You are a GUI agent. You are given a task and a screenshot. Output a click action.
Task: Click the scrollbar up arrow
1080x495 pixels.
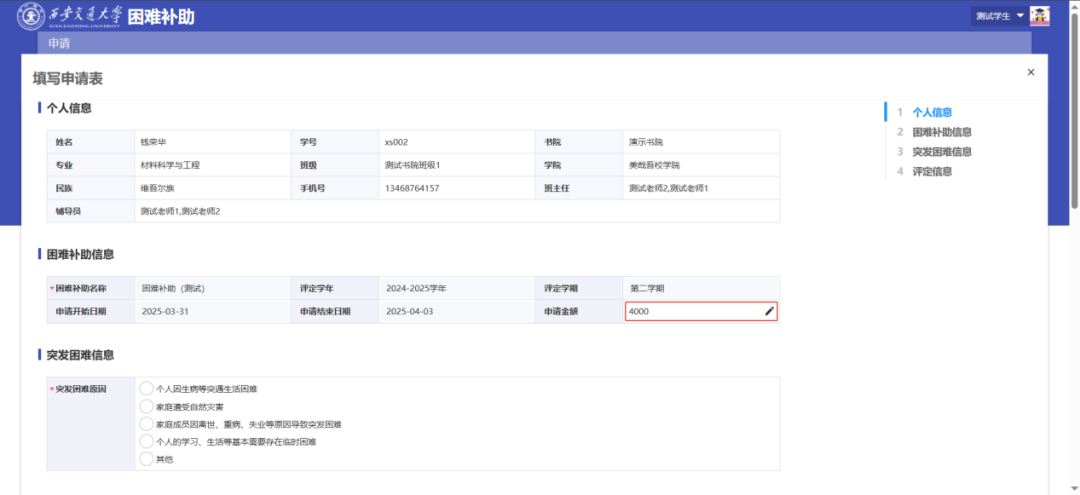(x=1074, y=6)
